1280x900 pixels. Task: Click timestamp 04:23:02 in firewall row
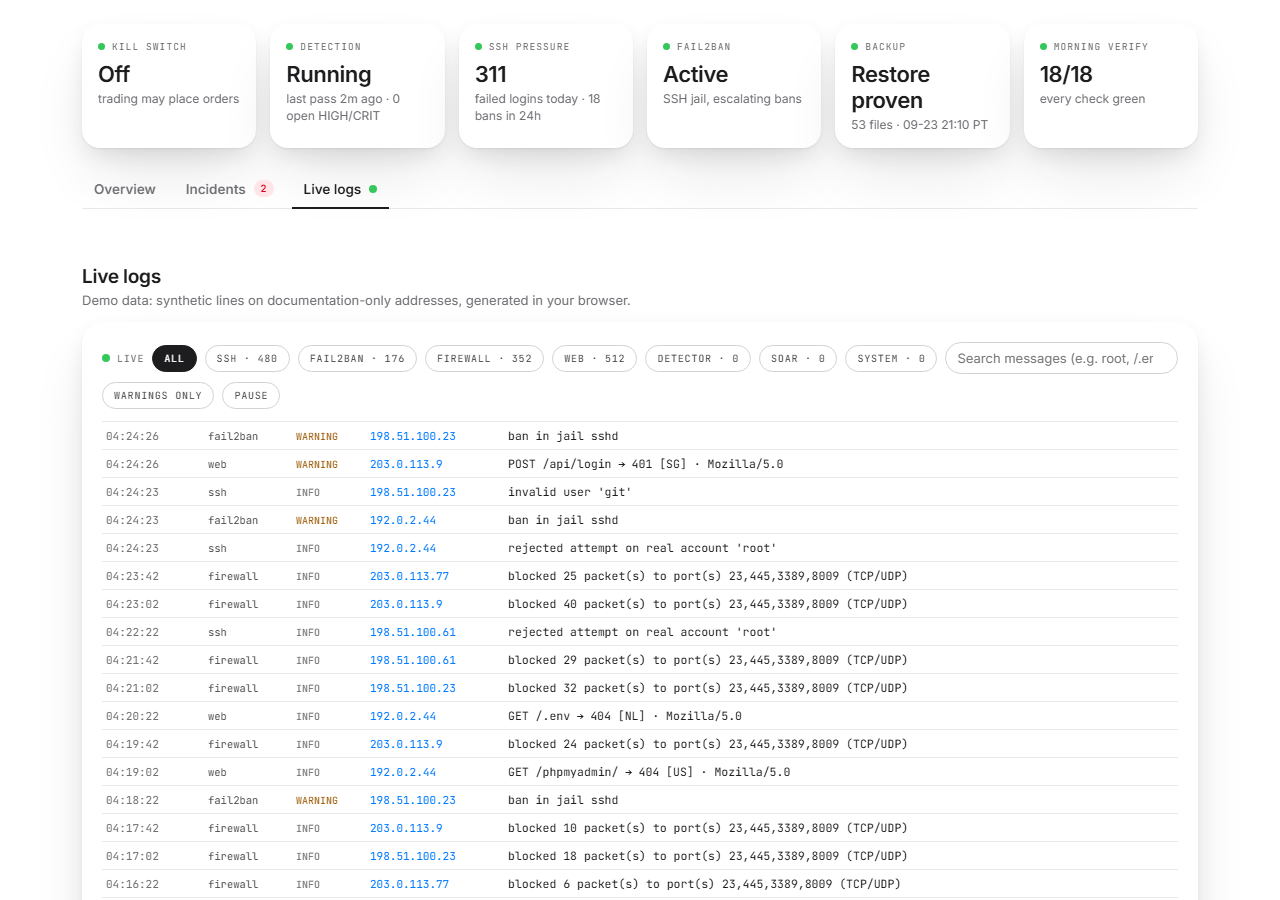[x=132, y=604]
